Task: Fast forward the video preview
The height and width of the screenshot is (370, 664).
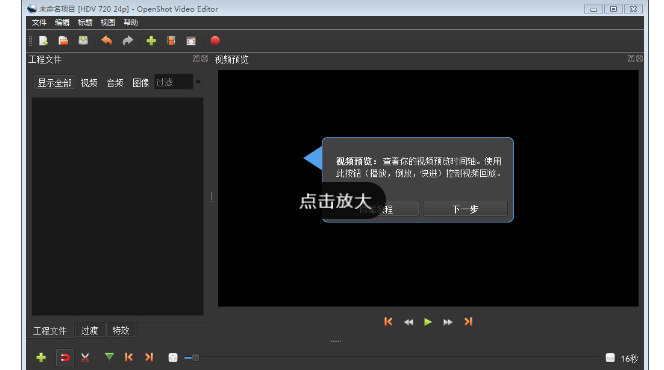Action: (448, 322)
